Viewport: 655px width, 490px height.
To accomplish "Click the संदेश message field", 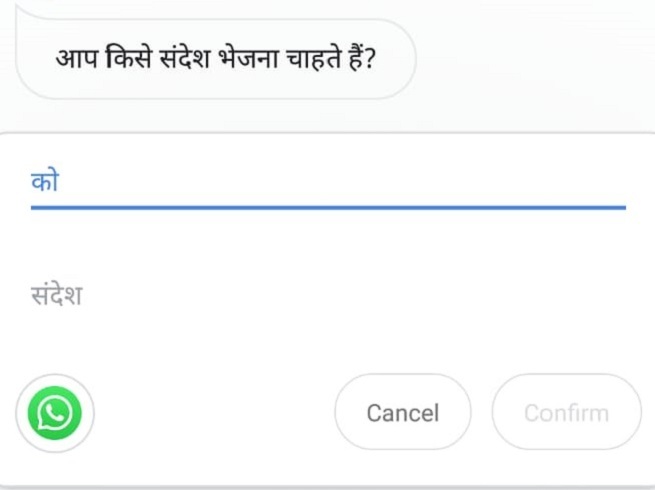I will pyautogui.click(x=328, y=296).
